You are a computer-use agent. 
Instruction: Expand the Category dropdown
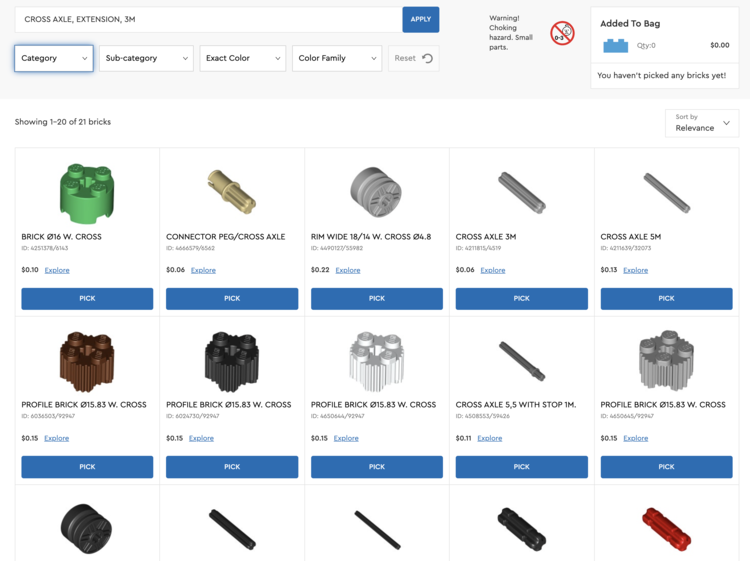pos(54,58)
